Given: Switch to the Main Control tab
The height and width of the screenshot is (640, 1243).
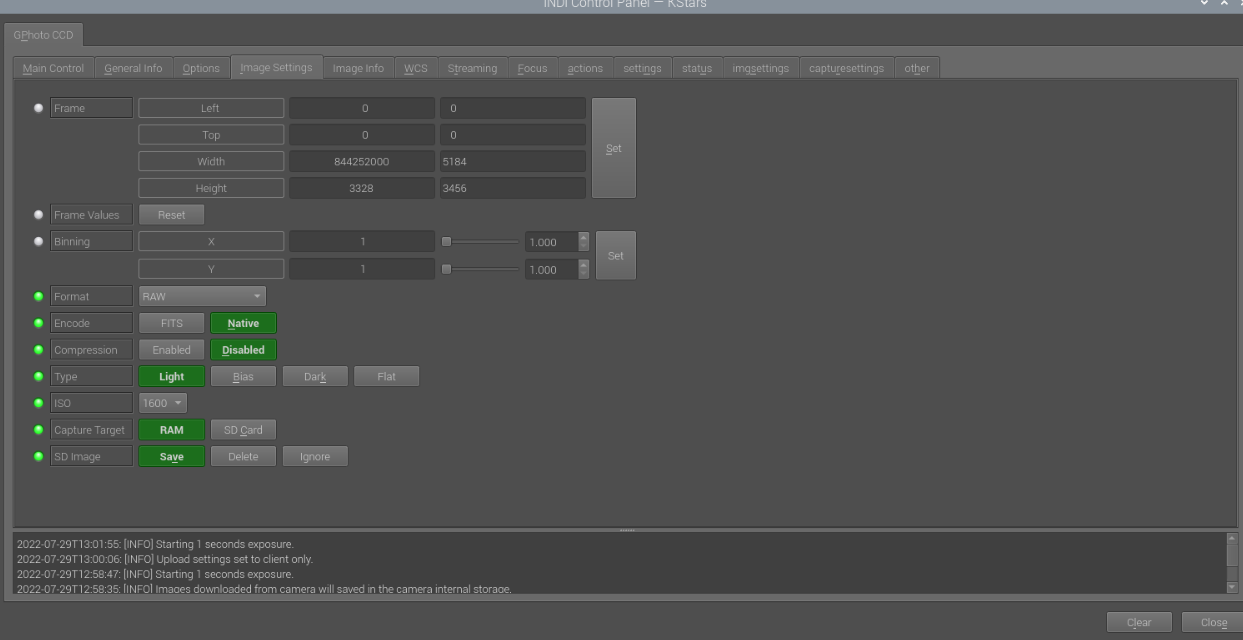Looking at the screenshot, I should (53, 68).
